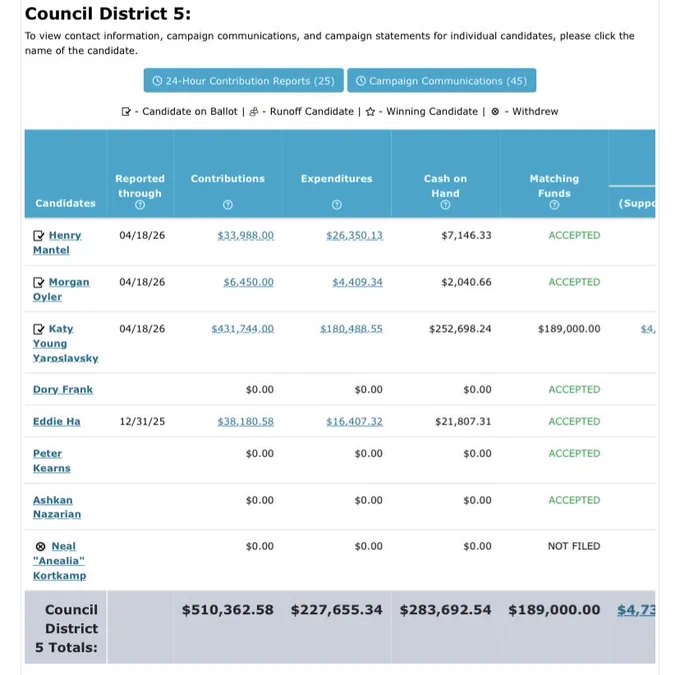Click help icon under Expenditures header
This screenshot has width=680, height=675.
tap(337, 205)
